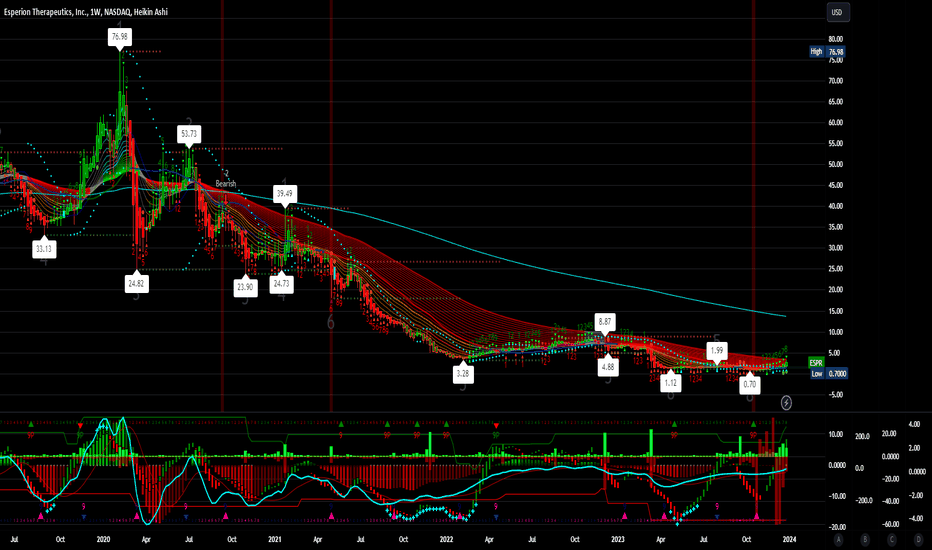Select the scale C button

pos(892,540)
